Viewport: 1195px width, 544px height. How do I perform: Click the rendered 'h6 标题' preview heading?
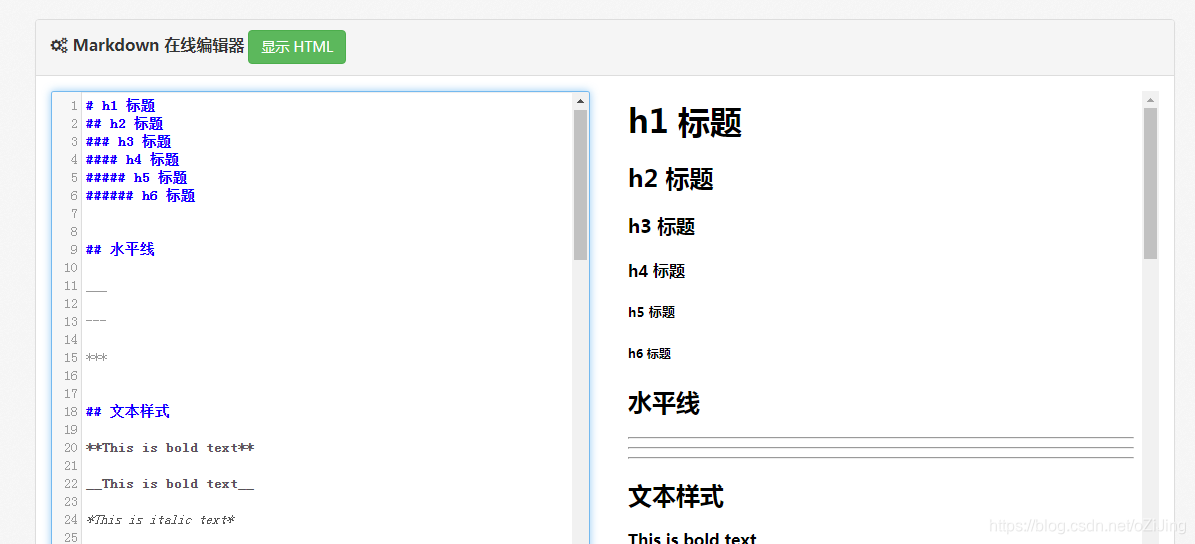click(649, 354)
